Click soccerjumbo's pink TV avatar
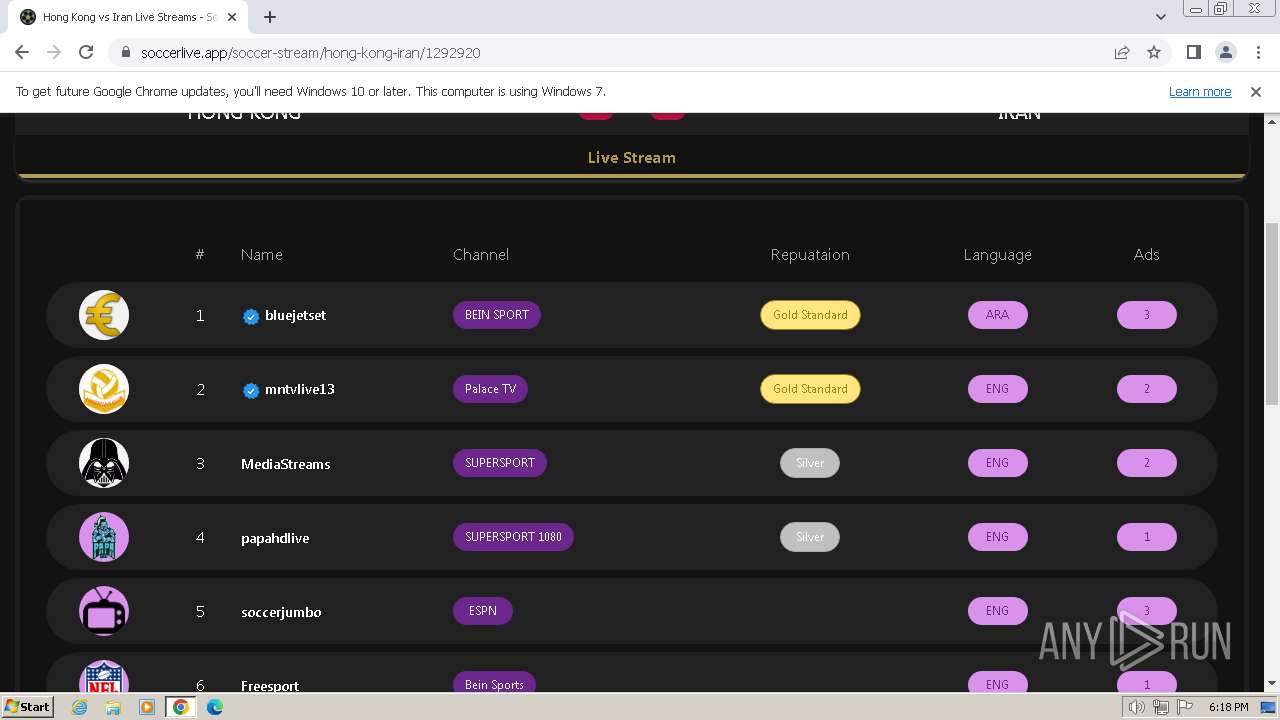Screen dimensions: 1280x720 104,611
